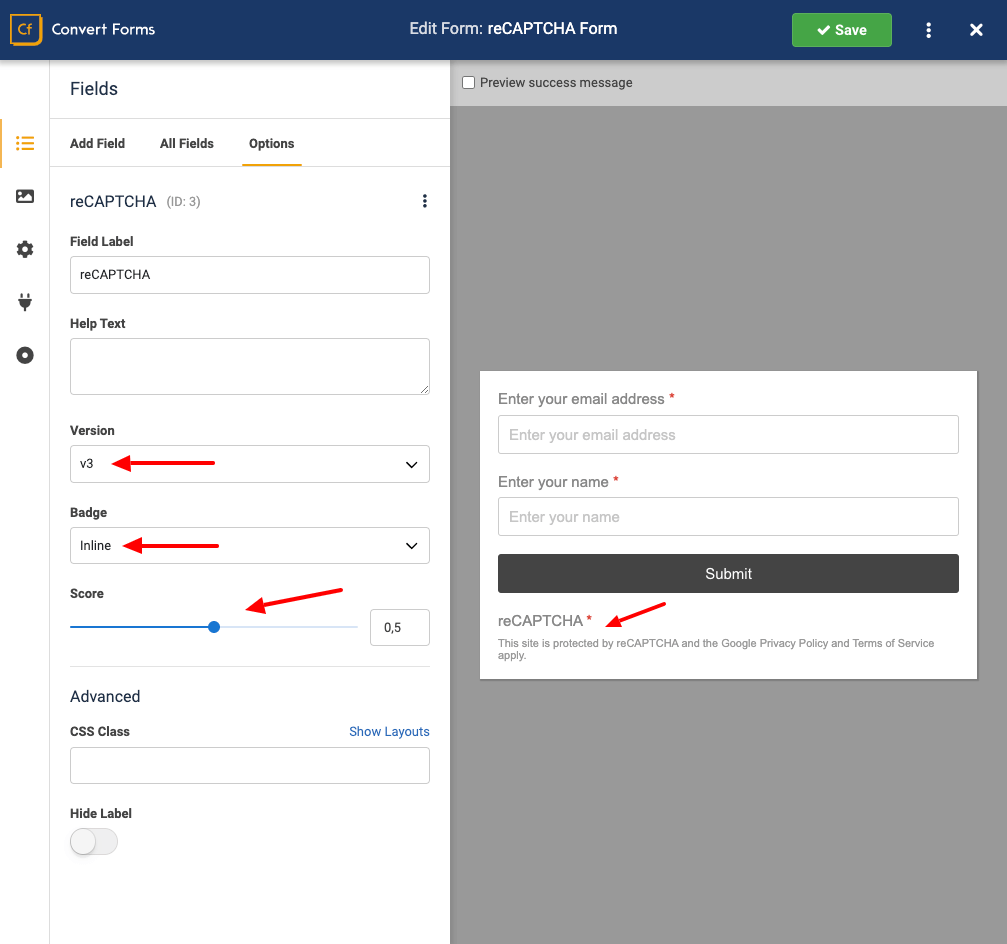Tick the Preview success message checkbox
The image size is (1007, 944).
point(469,82)
